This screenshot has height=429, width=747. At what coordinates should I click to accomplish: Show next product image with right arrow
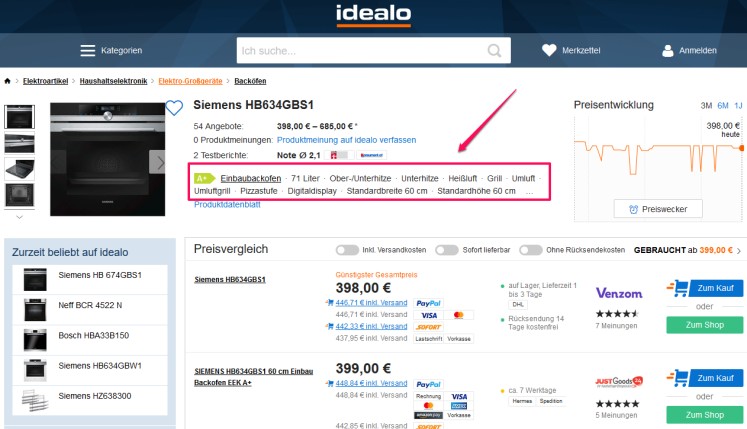coord(158,163)
